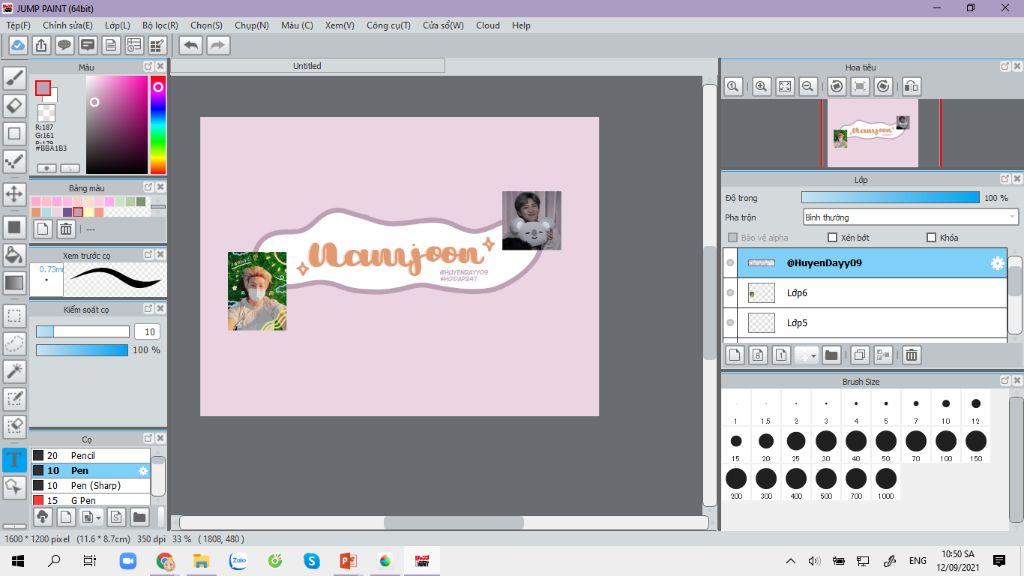This screenshot has width=1024, height=576.
Task: Choose the Pencil brush from brush list
Action: tap(82, 455)
